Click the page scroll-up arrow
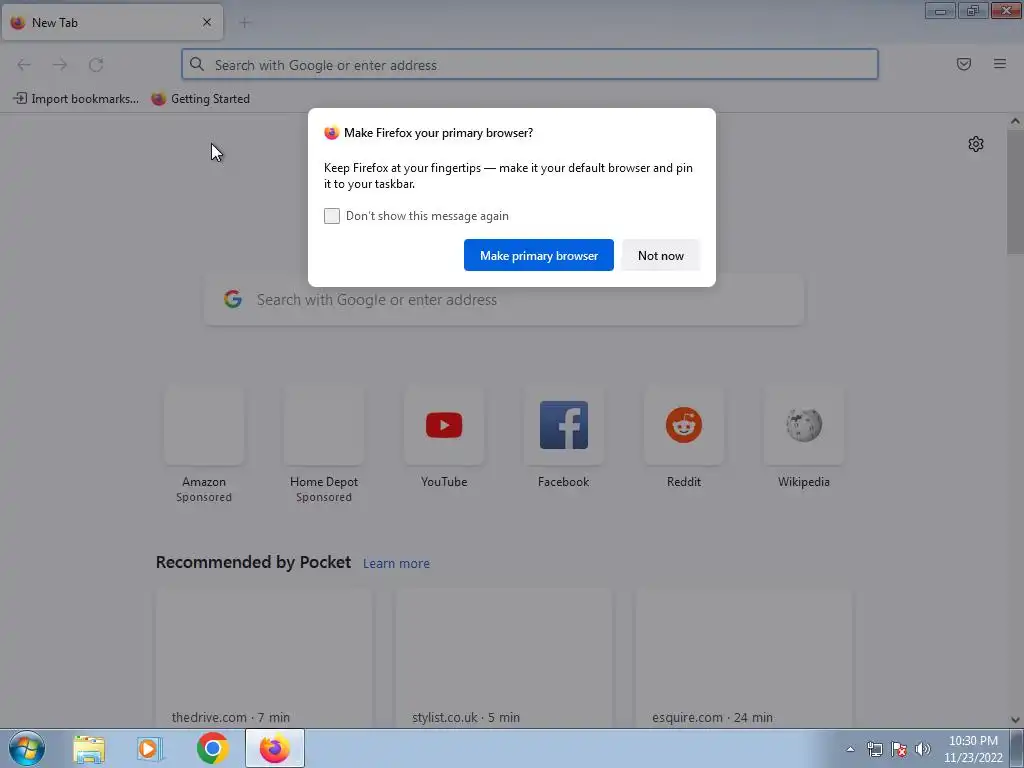Viewport: 1024px width, 768px height. [1015, 121]
